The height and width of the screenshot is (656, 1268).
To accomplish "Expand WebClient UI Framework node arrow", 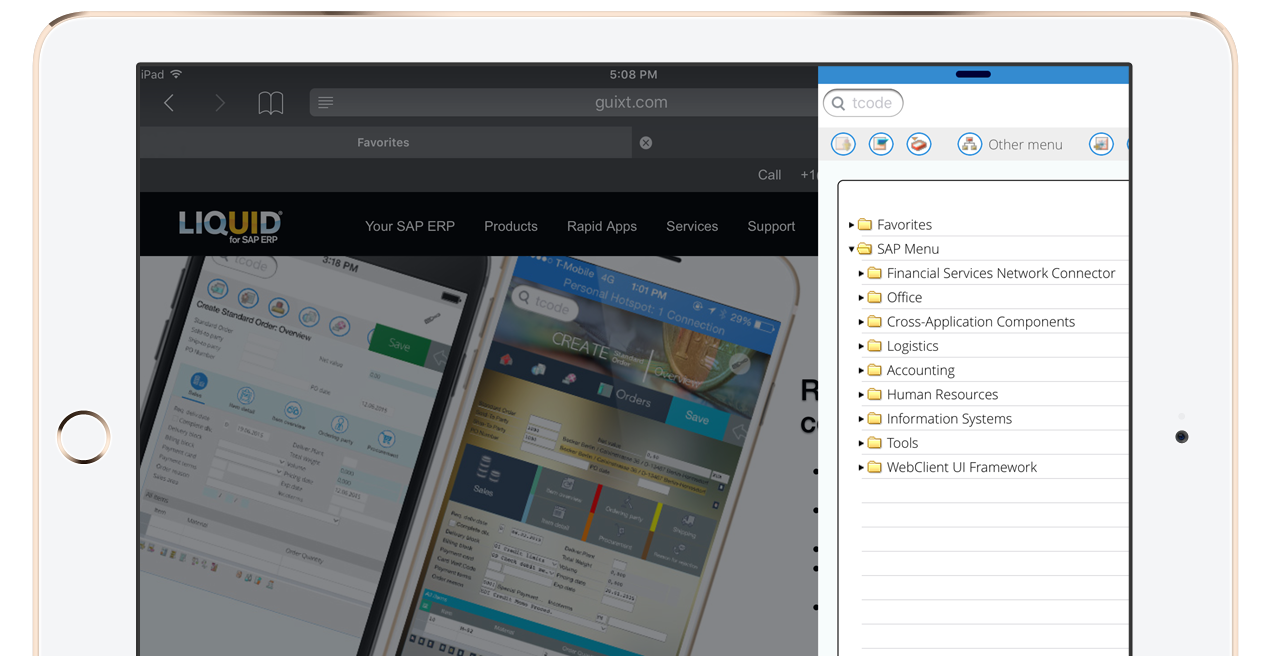I will click(x=862, y=467).
